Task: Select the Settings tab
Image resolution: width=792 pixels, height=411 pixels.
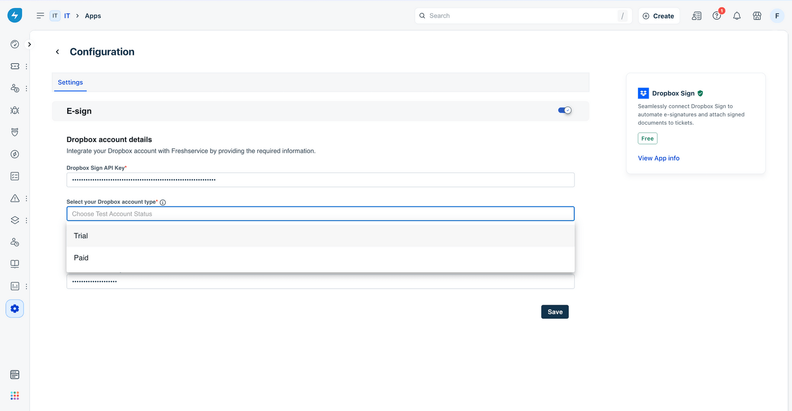Action: pyautogui.click(x=70, y=82)
